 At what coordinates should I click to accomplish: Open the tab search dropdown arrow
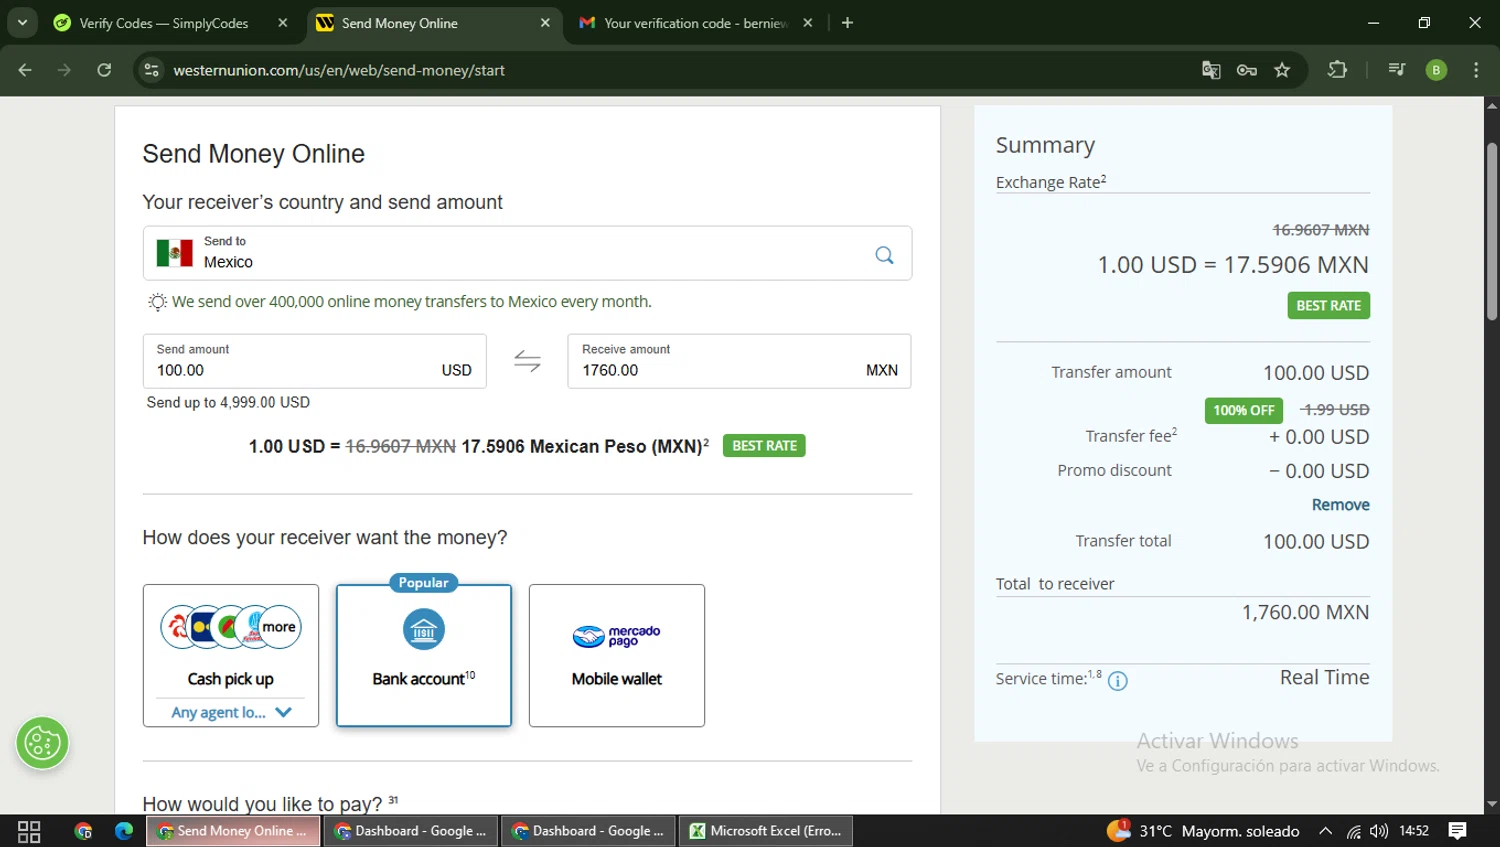coord(22,22)
